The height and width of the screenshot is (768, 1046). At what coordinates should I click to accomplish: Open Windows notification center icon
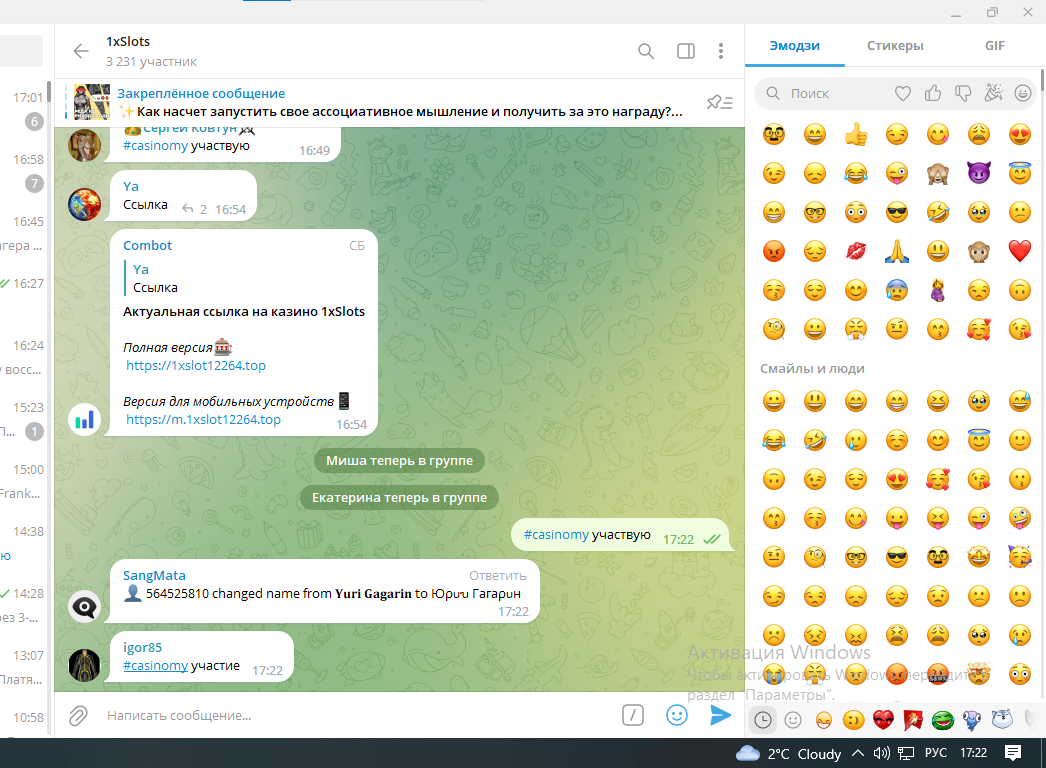tap(1013, 753)
